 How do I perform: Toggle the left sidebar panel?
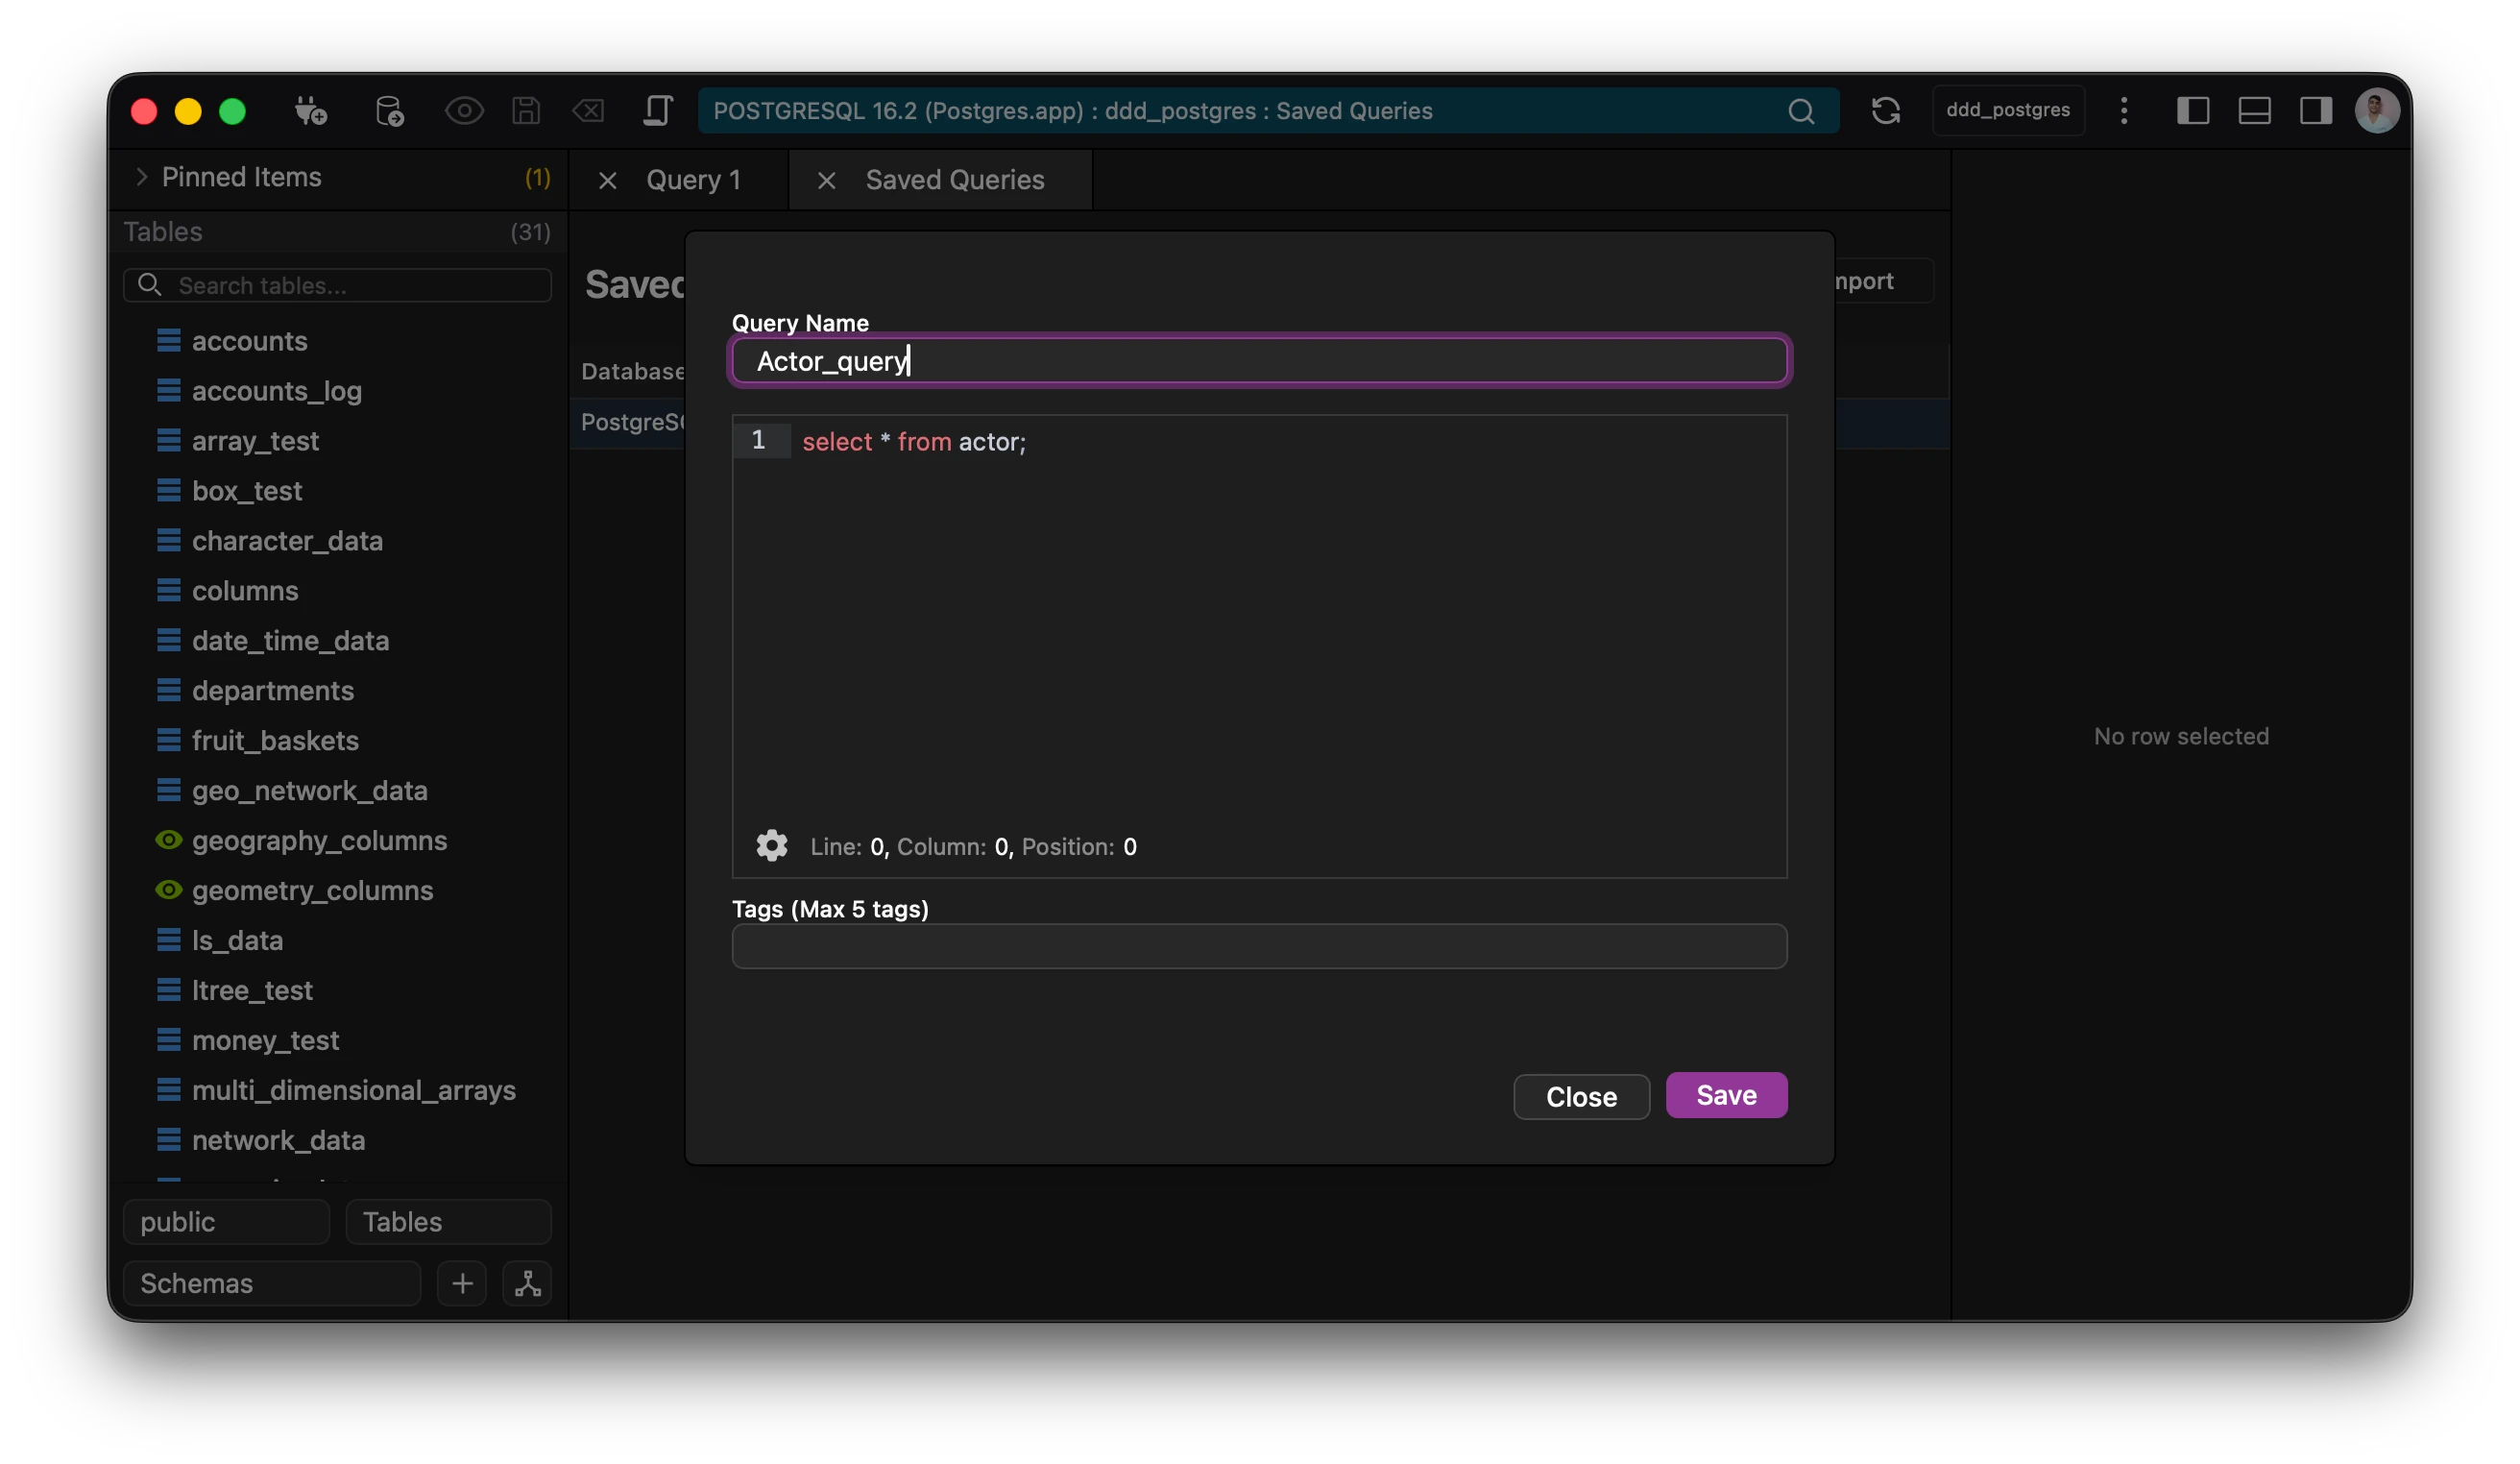[x=2194, y=111]
